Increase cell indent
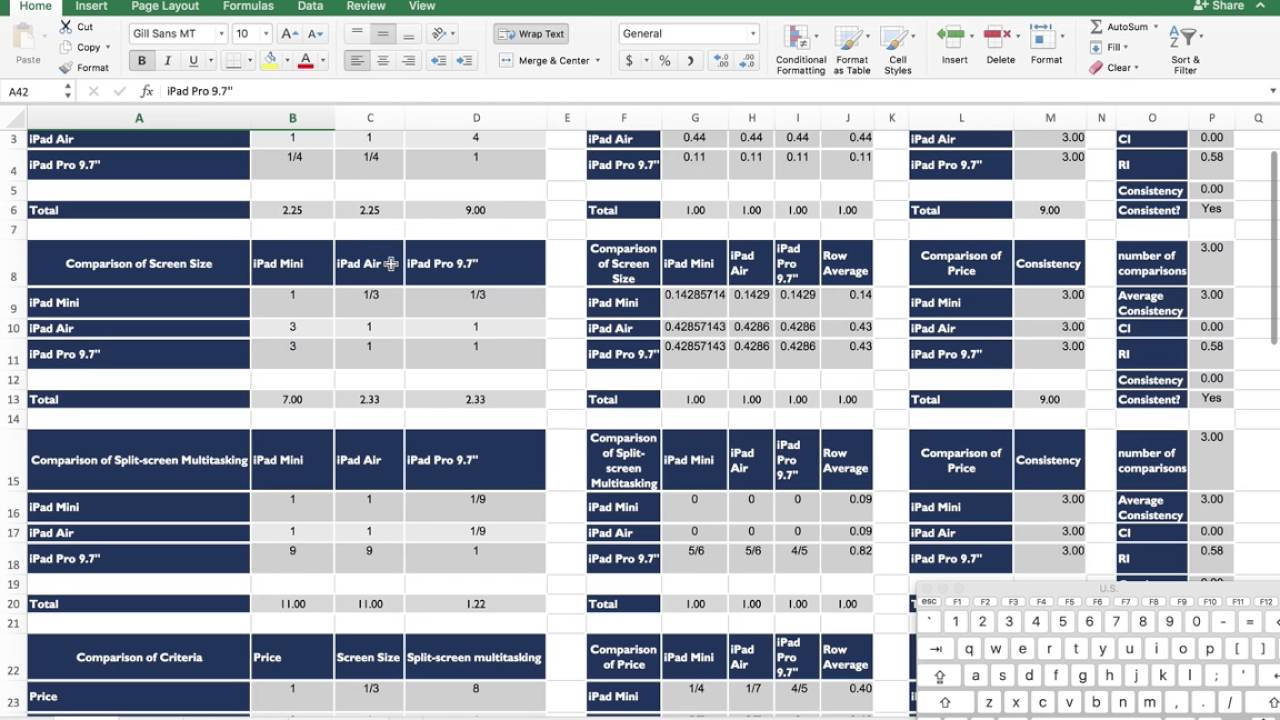1280x720 pixels. tap(464, 61)
